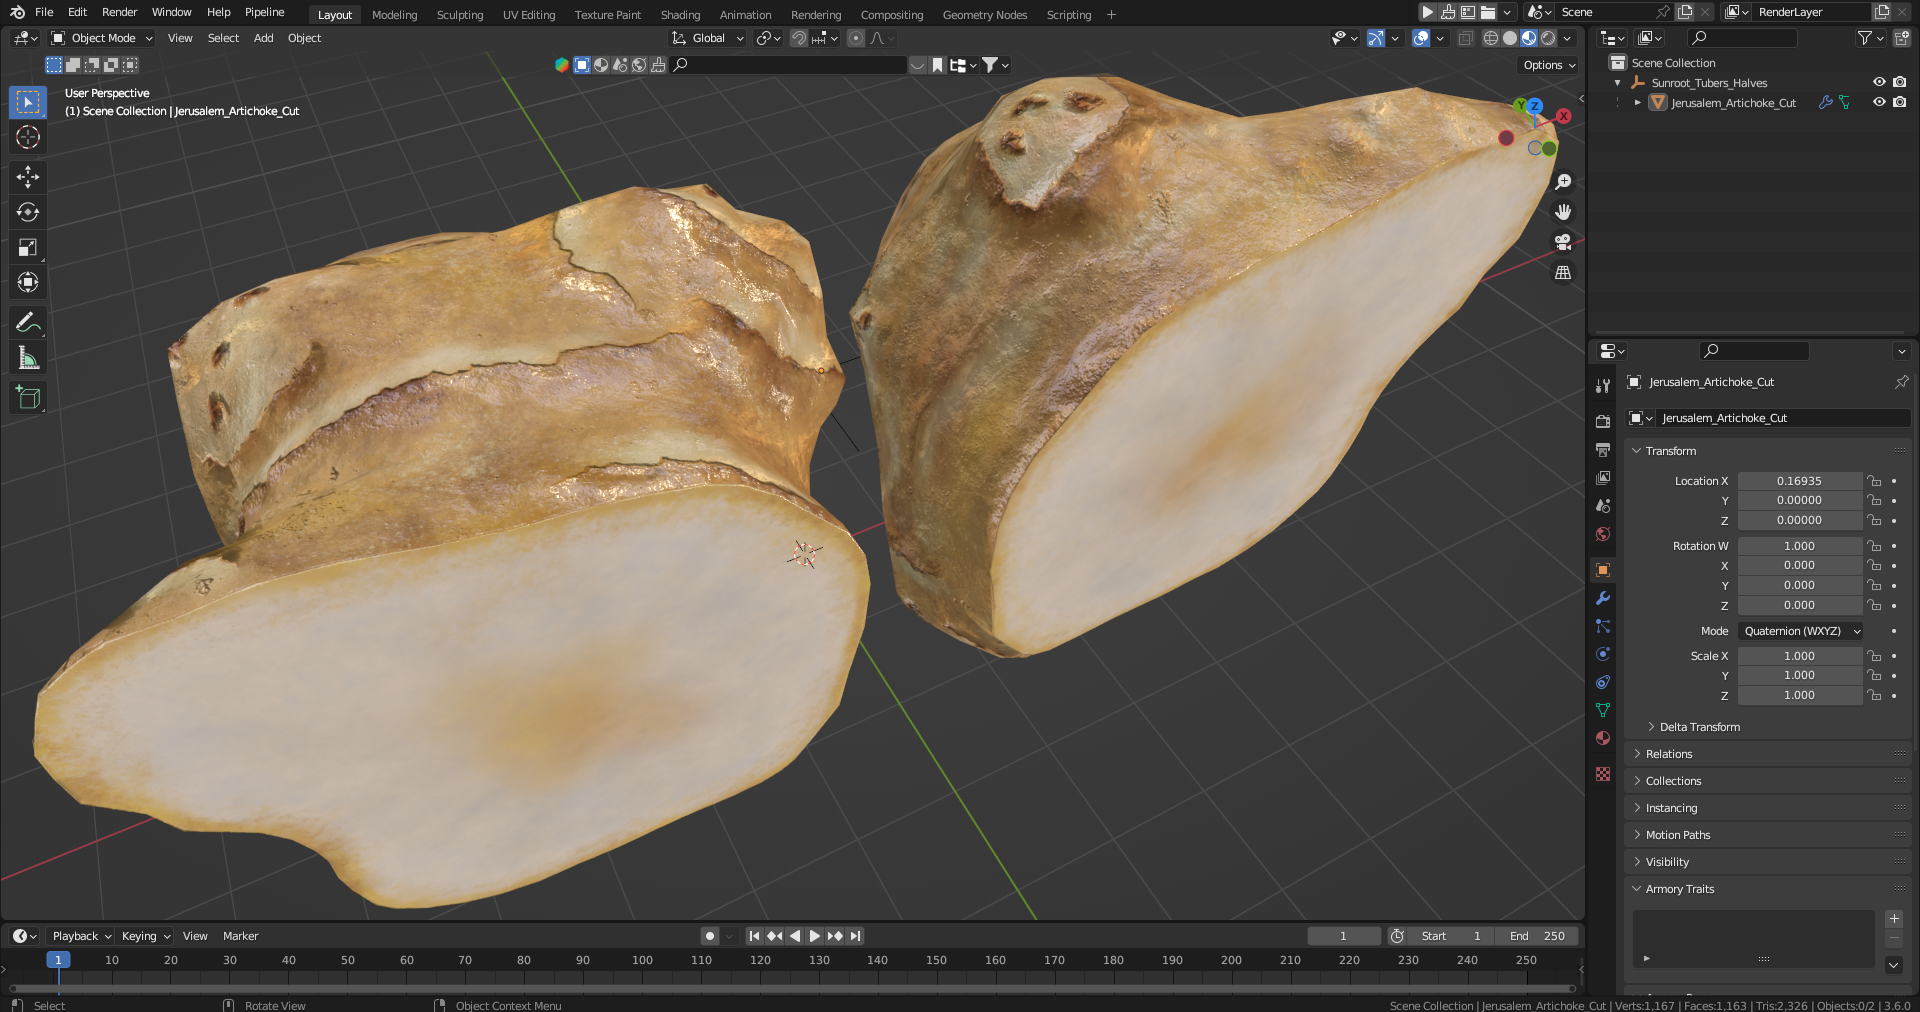Click the zoom magnifier viewport gizmo

click(1563, 182)
